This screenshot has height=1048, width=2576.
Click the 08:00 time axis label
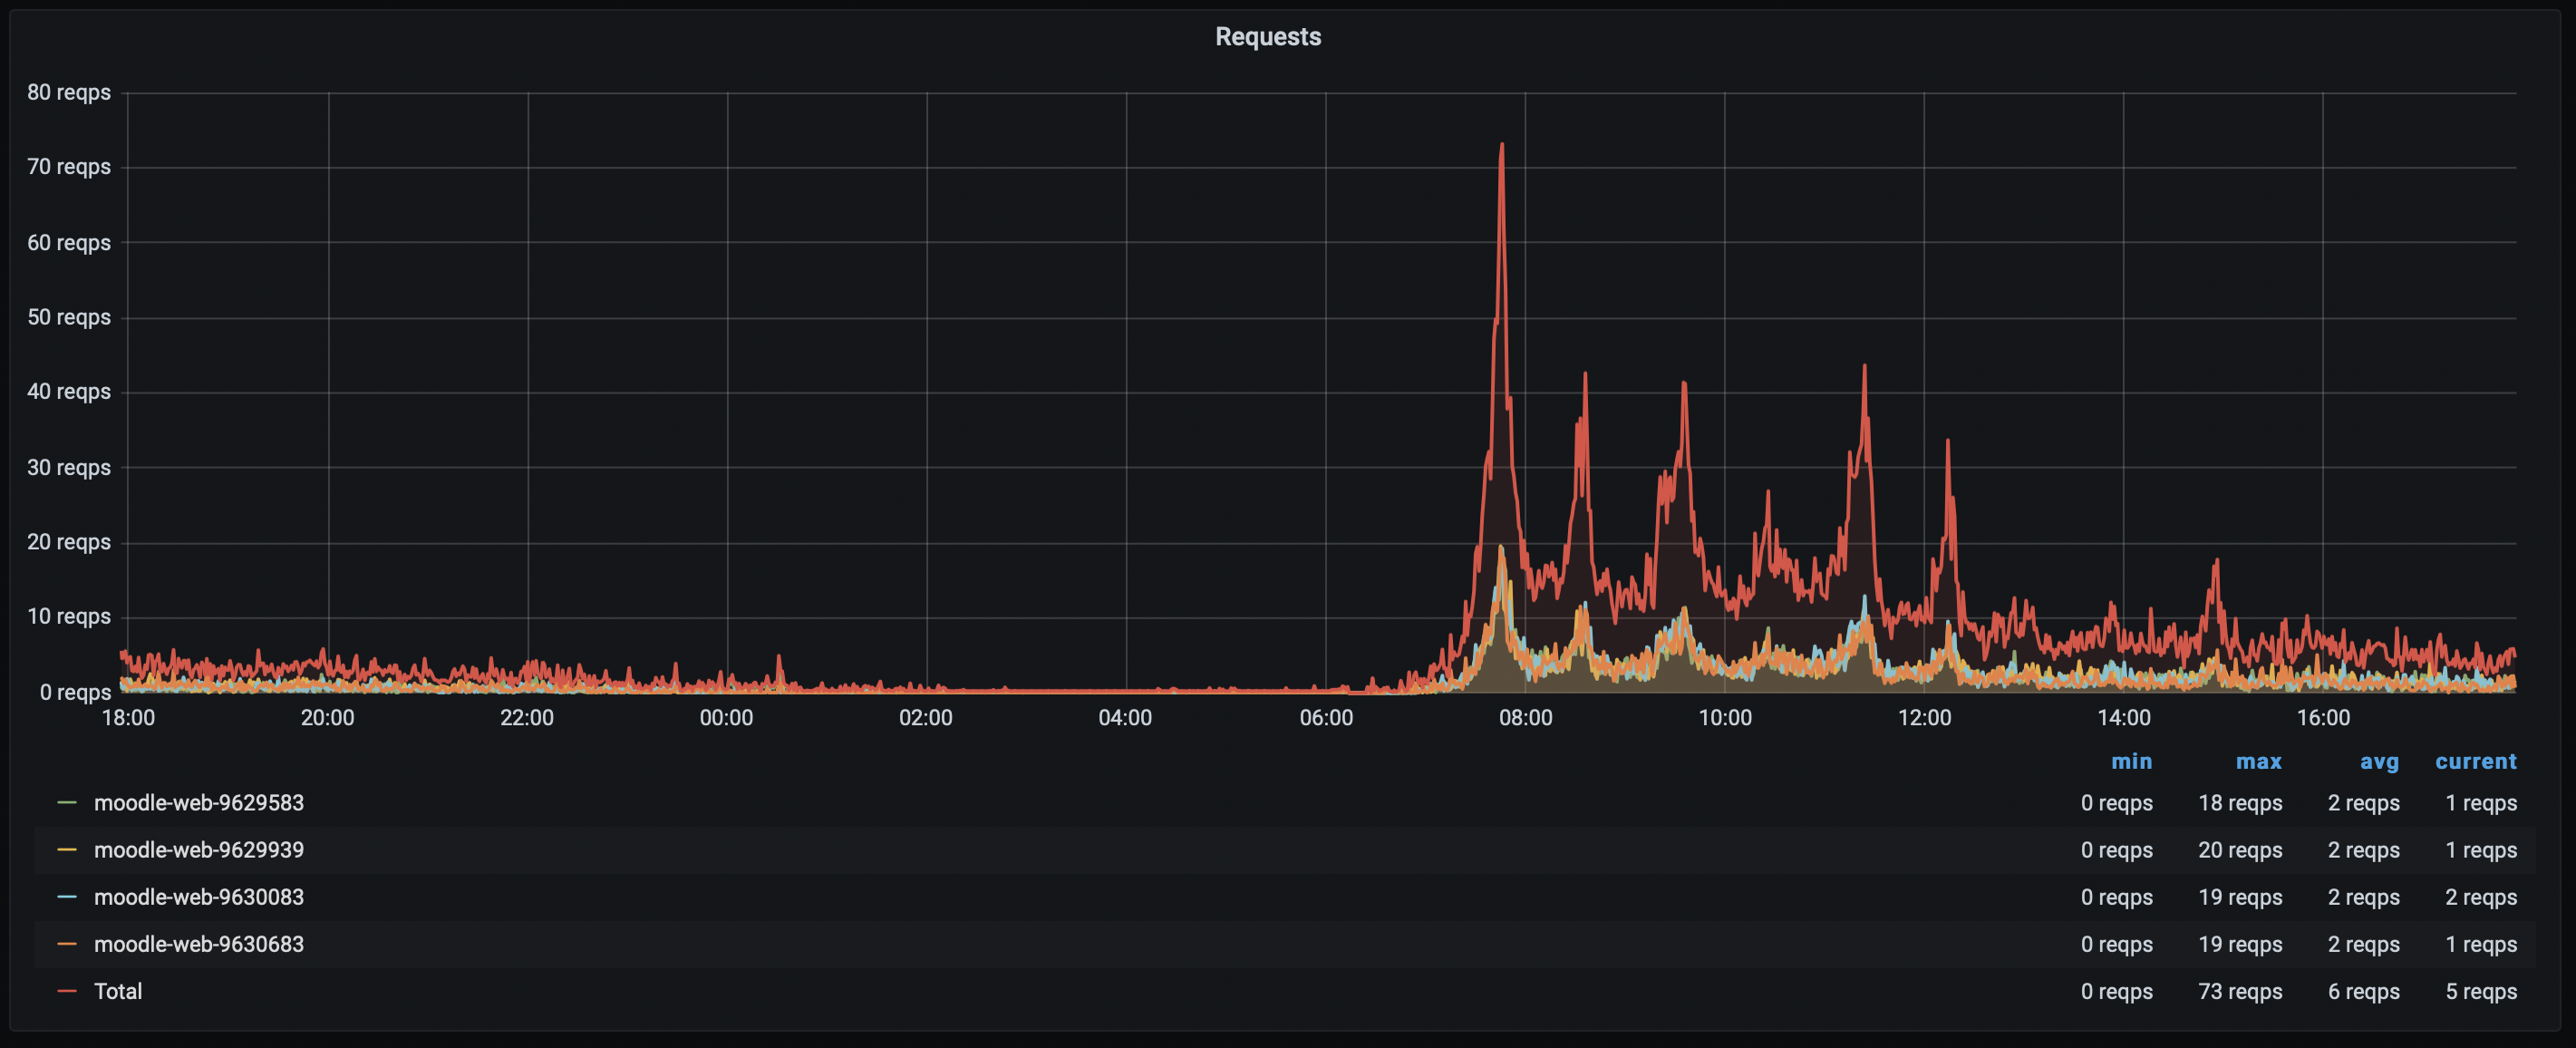click(x=1529, y=717)
